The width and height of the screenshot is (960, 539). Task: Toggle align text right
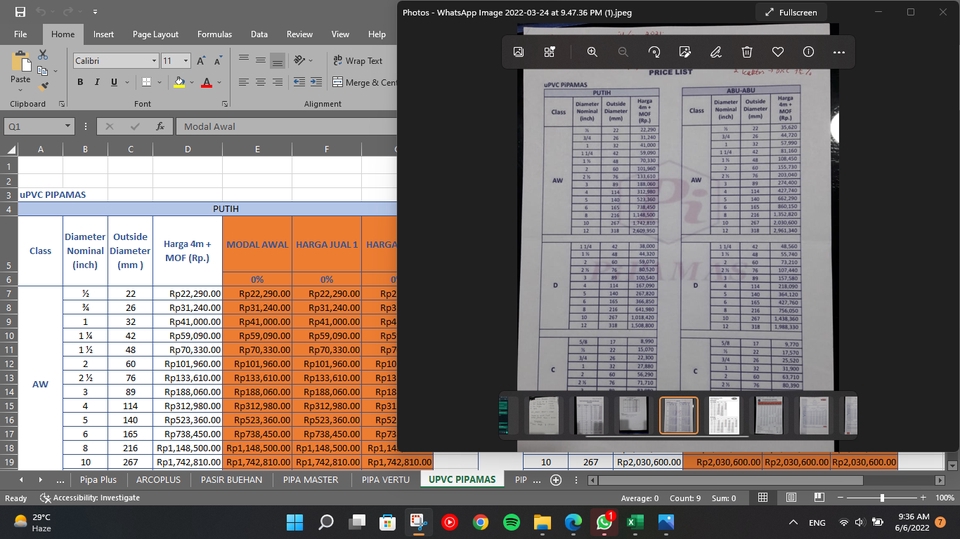click(x=277, y=82)
